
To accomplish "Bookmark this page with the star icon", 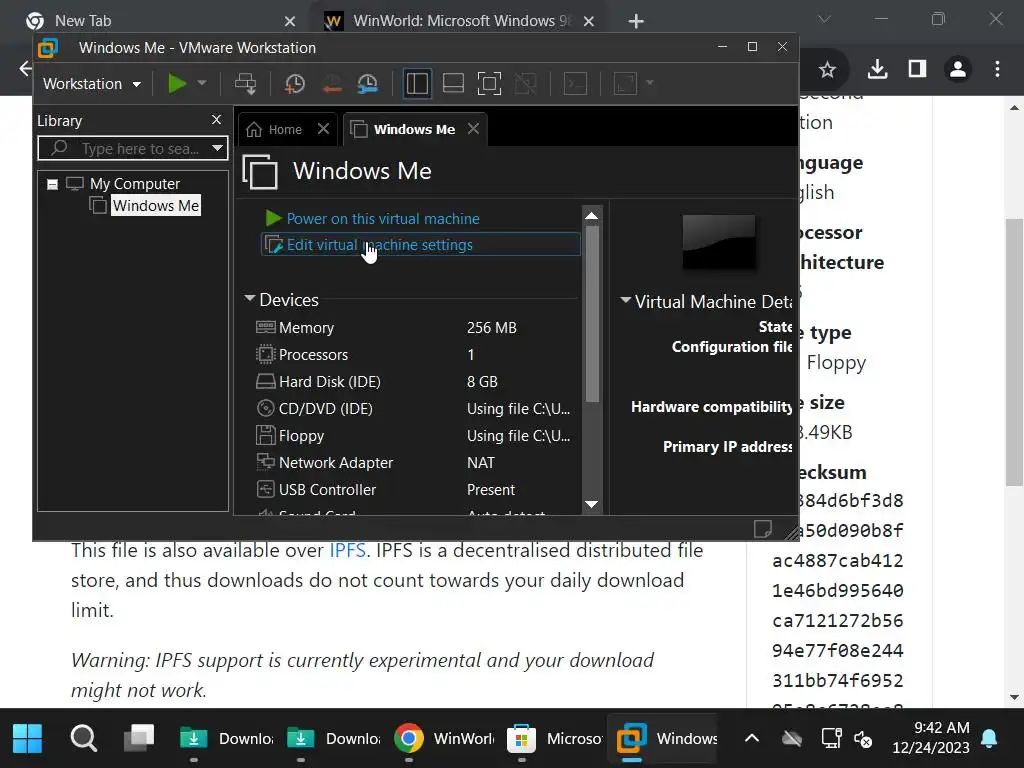I will pos(827,69).
